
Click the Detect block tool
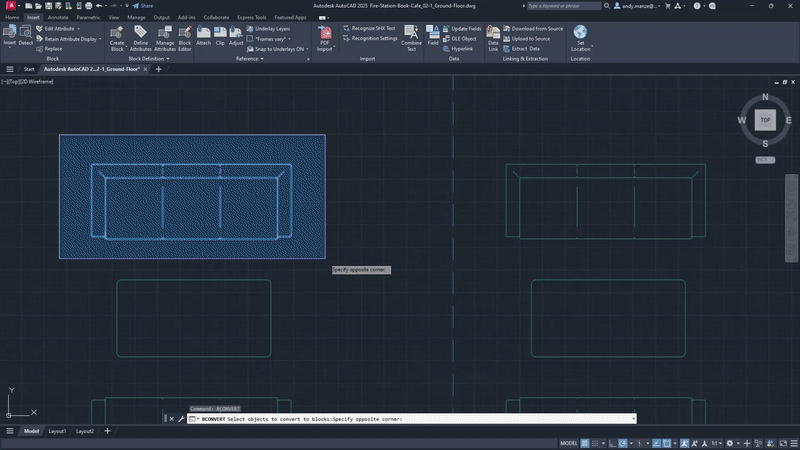[x=26, y=36]
